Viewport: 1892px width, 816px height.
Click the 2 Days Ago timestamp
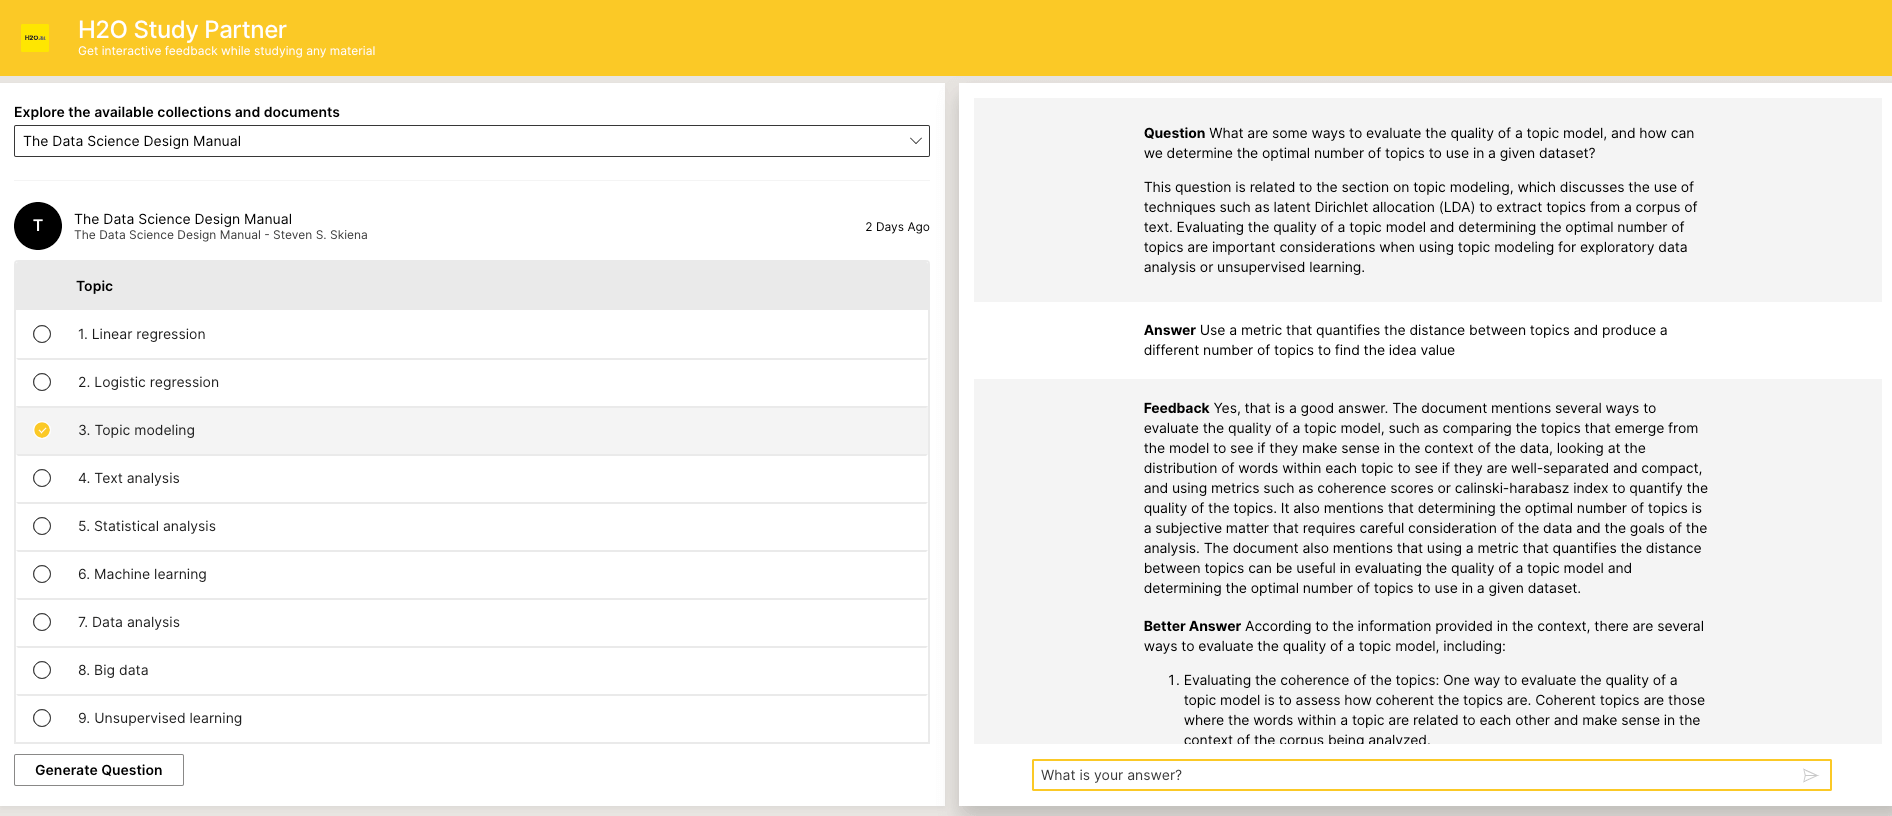(897, 227)
